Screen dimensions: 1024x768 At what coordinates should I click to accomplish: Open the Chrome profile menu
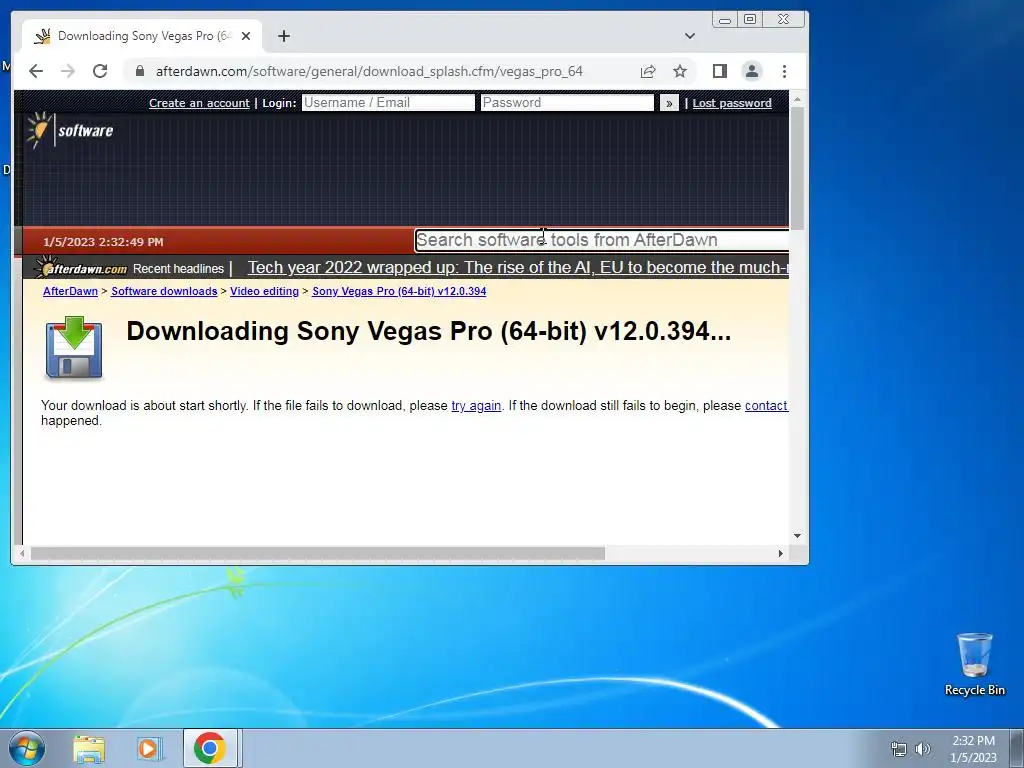click(752, 71)
